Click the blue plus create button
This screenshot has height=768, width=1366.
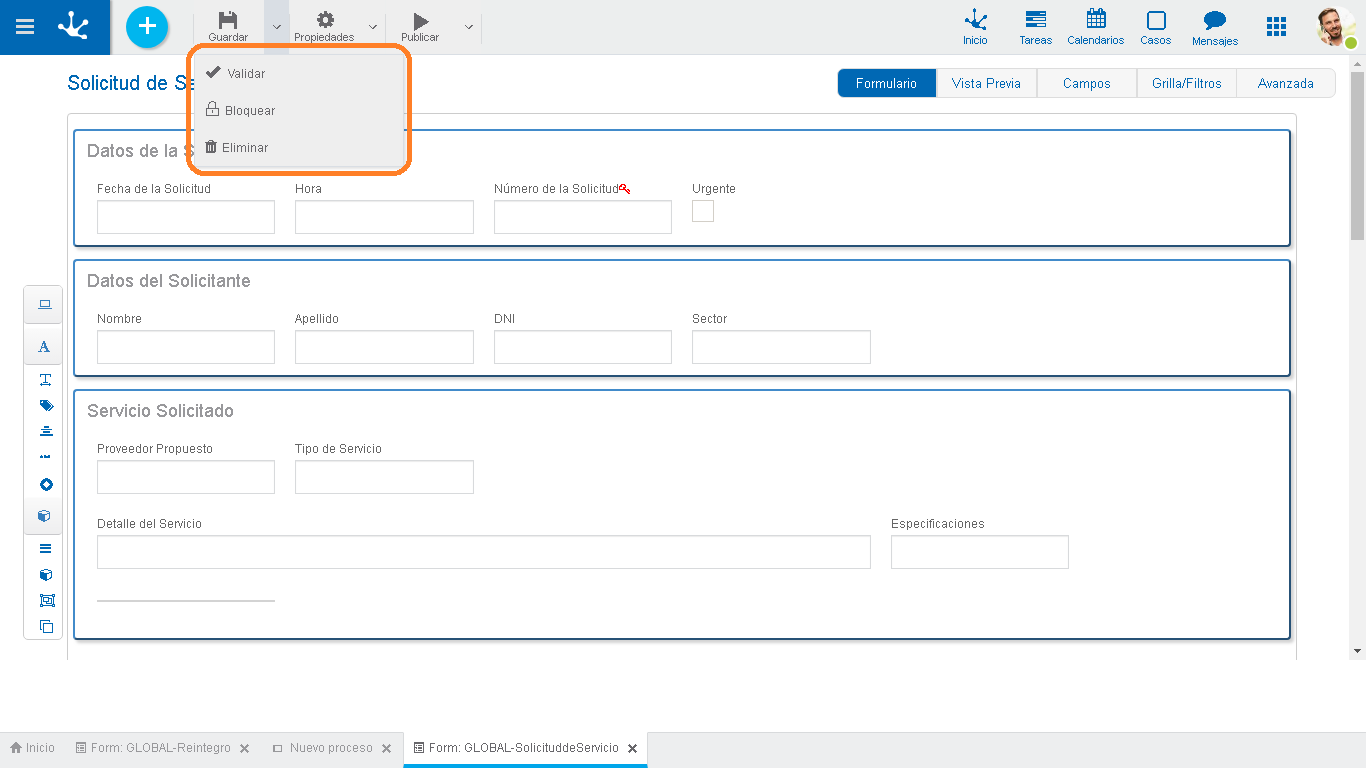(x=147, y=27)
